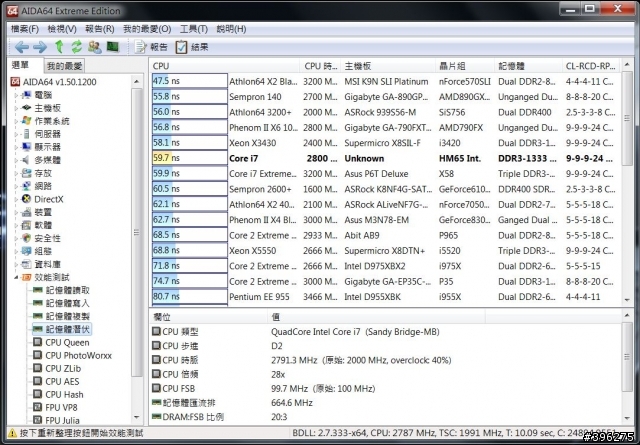Open the 我的最愛(O) menu

tap(147, 29)
